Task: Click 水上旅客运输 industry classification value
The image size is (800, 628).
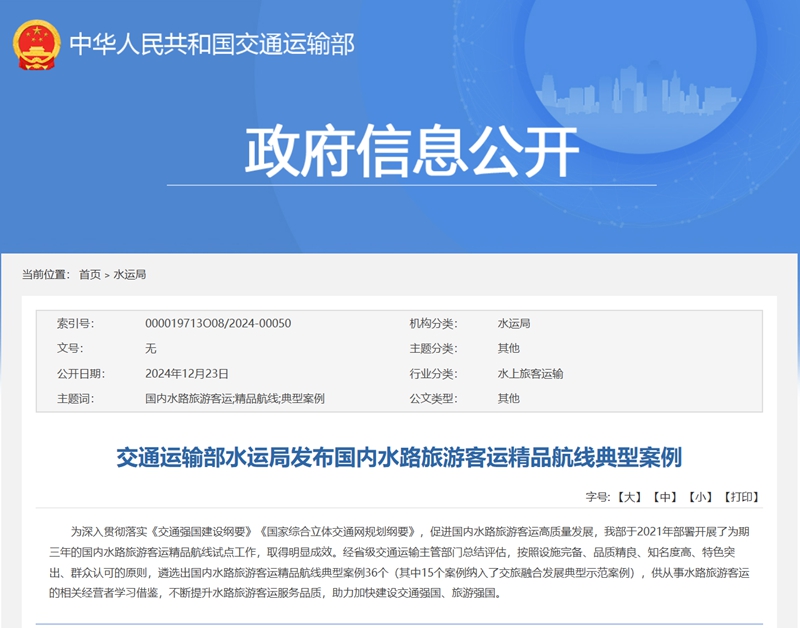Action: click(530, 373)
